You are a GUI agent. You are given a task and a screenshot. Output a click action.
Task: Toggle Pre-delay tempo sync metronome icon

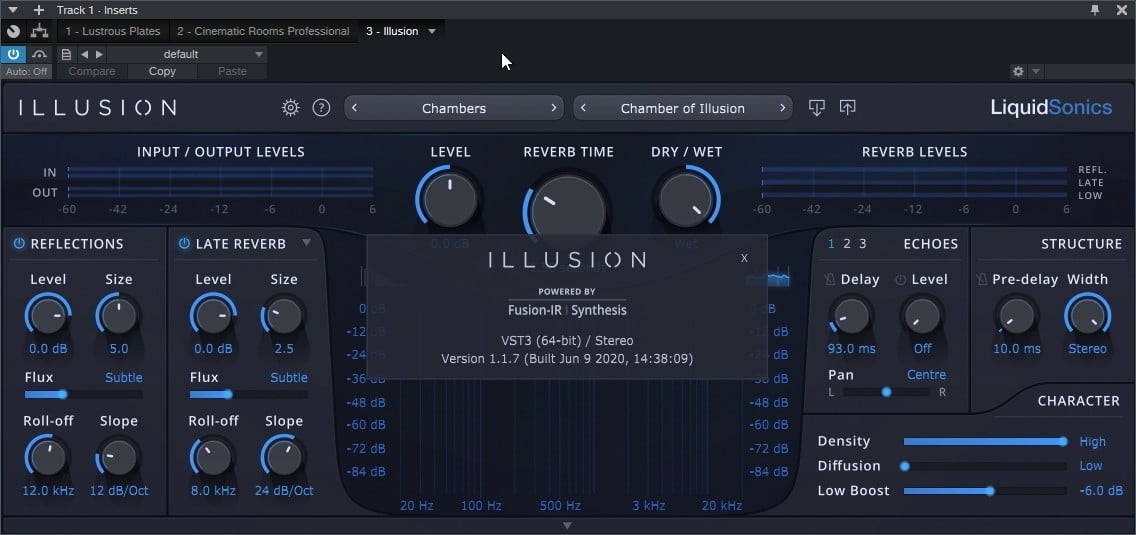tap(982, 280)
